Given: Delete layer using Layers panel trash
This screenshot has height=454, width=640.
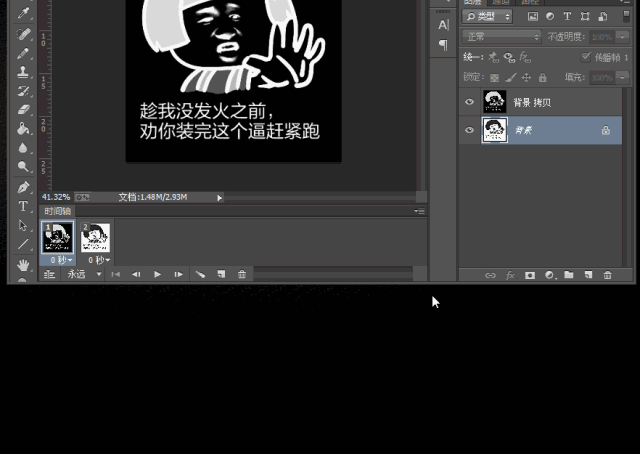Looking at the screenshot, I should [x=608, y=275].
